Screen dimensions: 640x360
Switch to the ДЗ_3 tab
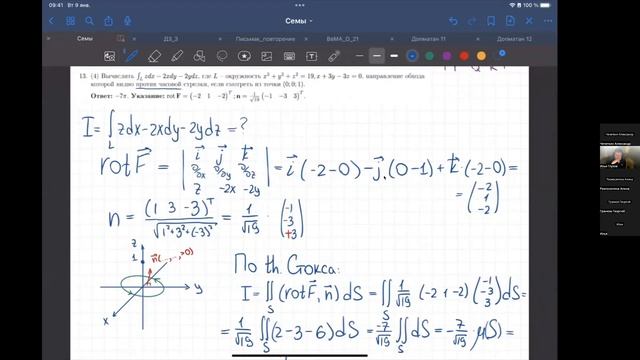[x=171, y=39]
